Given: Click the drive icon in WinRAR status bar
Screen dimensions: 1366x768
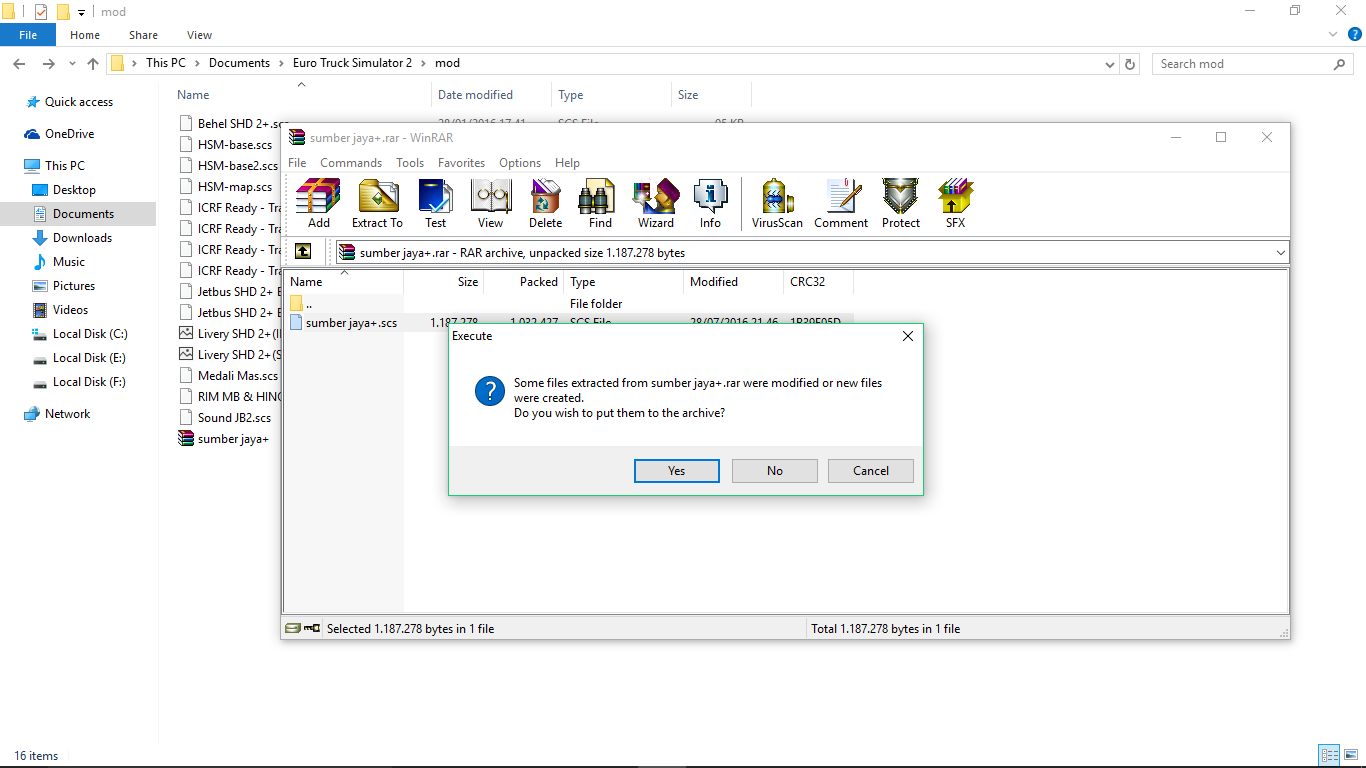Looking at the screenshot, I should tap(293, 629).
